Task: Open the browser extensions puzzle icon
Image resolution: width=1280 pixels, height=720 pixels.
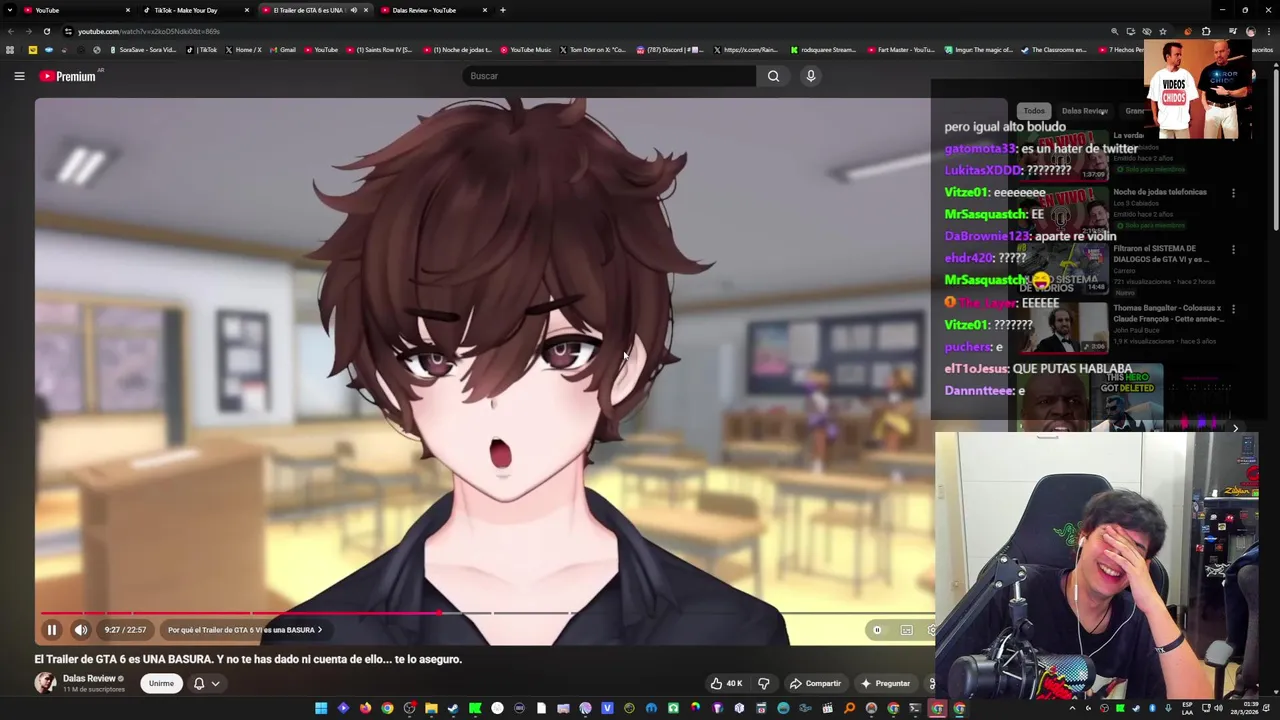Action: click(x=1206, y=31)
